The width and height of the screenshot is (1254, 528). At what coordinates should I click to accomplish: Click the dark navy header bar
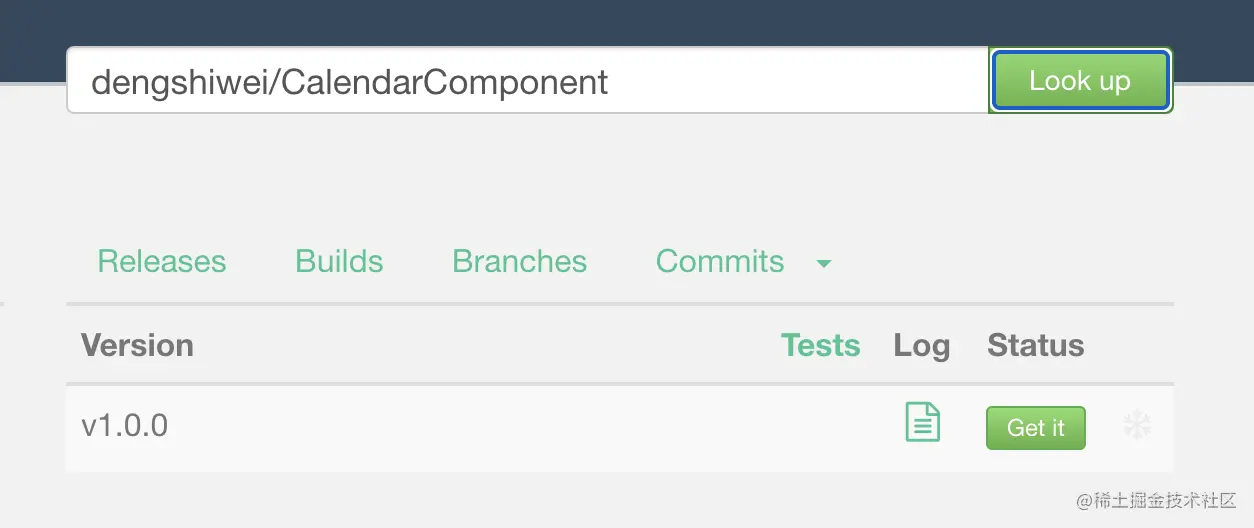(627, 20)
